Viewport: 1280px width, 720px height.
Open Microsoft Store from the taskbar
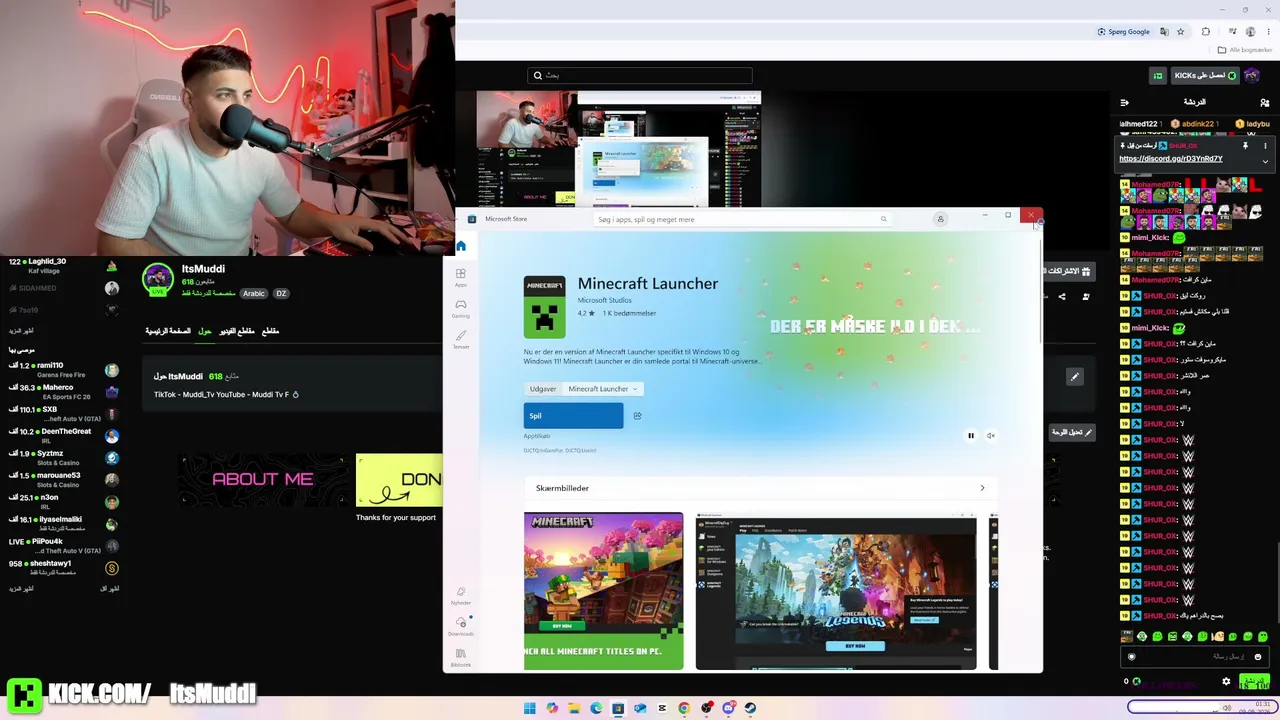pos(618,709)
